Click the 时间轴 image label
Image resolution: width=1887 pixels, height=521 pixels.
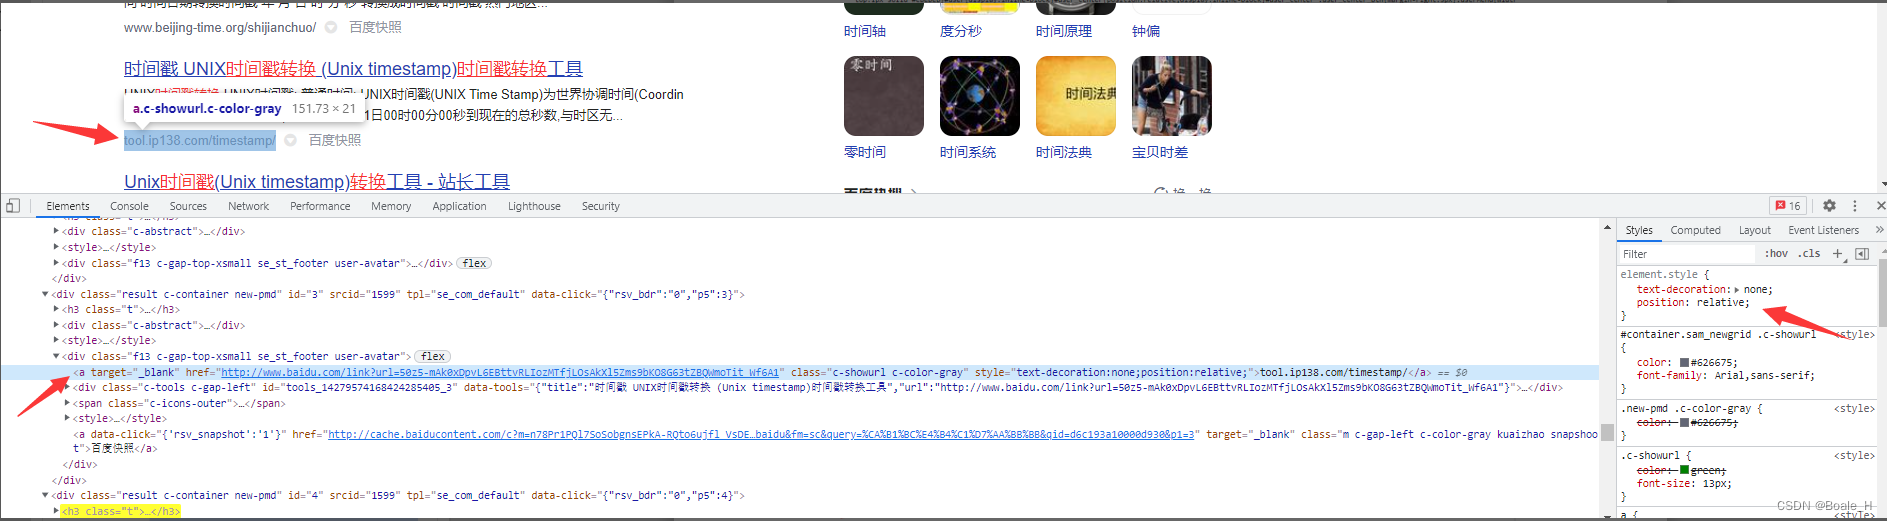pos(865,31)
